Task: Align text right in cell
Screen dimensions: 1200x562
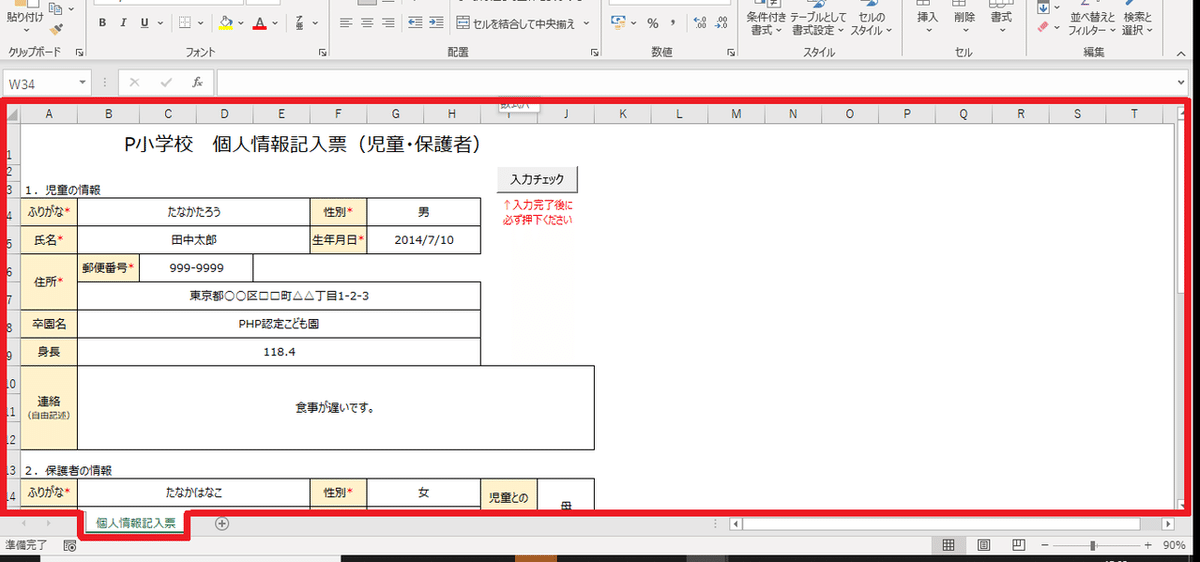Action: tap(388, 23)
